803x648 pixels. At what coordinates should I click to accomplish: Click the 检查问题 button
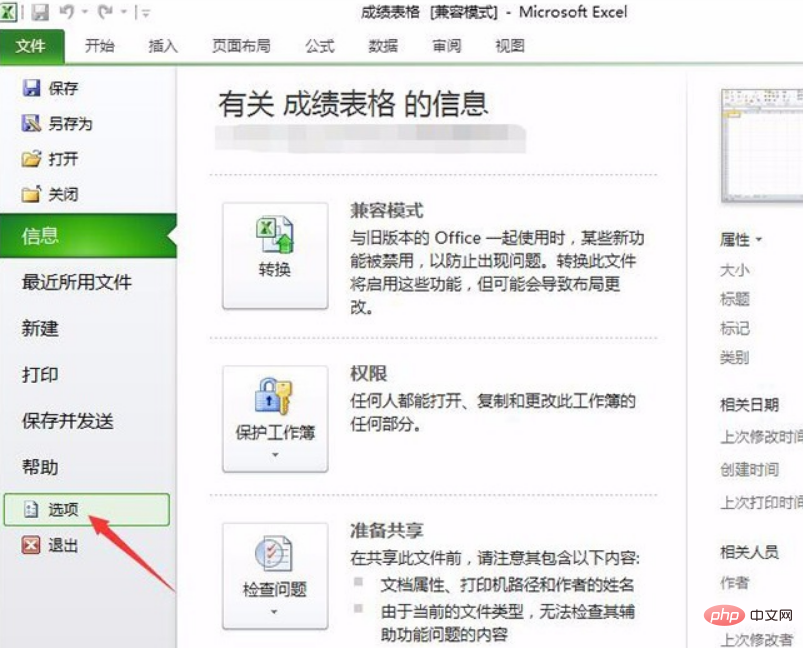tap(275, 576)
